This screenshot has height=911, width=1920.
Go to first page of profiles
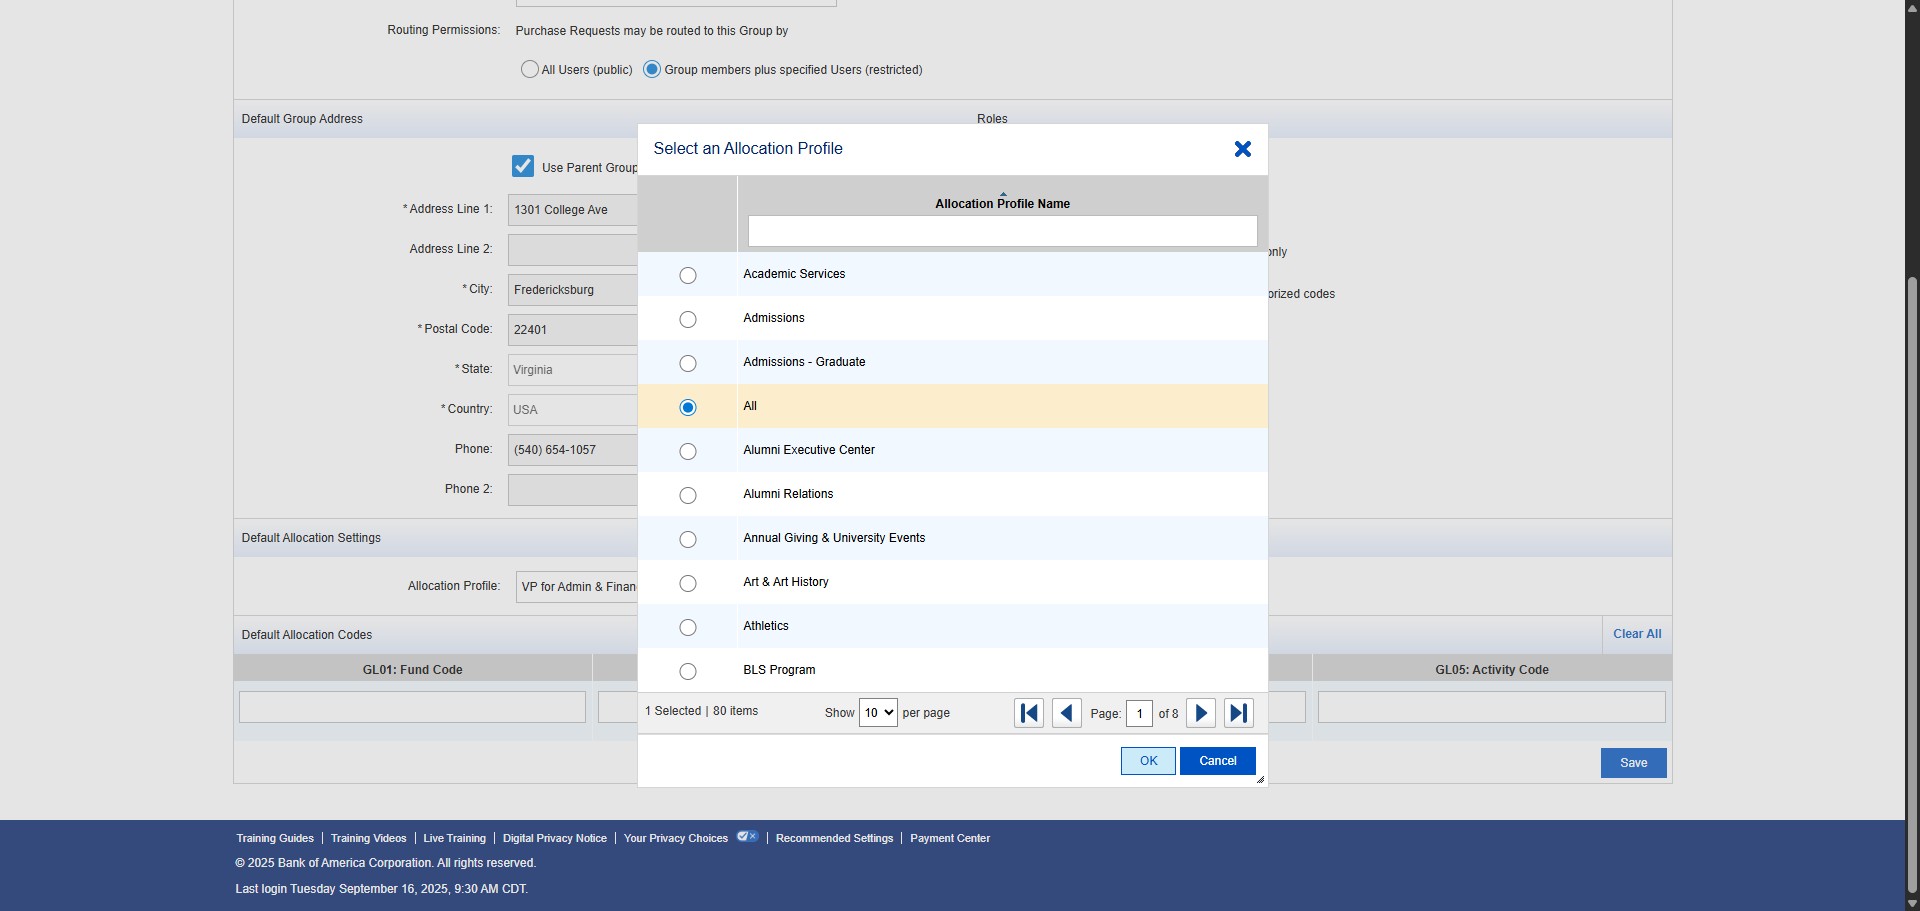coord(1028,713)
